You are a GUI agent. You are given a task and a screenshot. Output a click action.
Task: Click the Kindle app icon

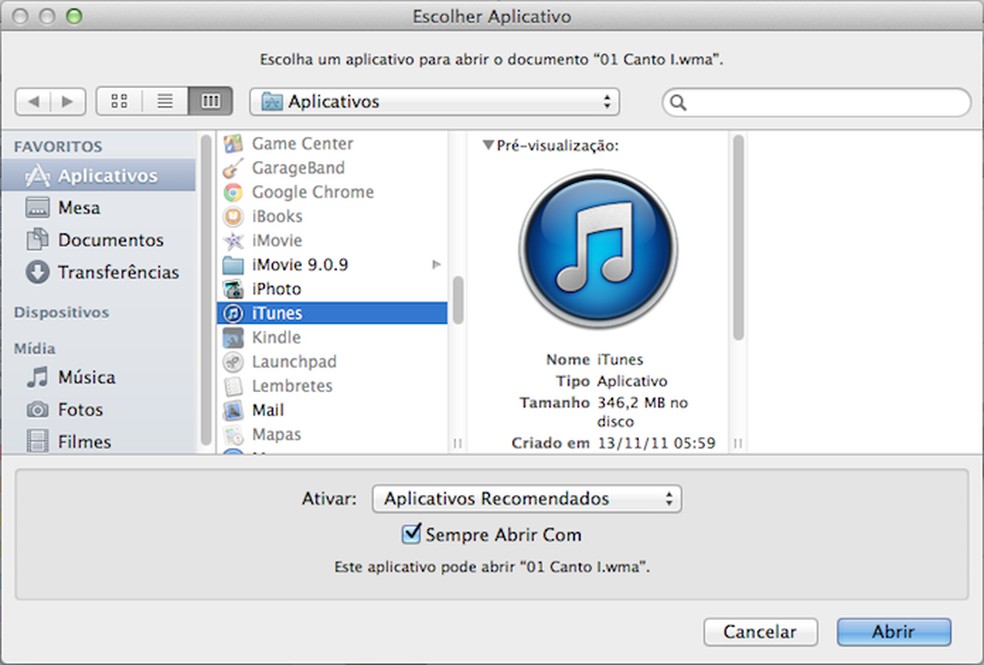233,338
